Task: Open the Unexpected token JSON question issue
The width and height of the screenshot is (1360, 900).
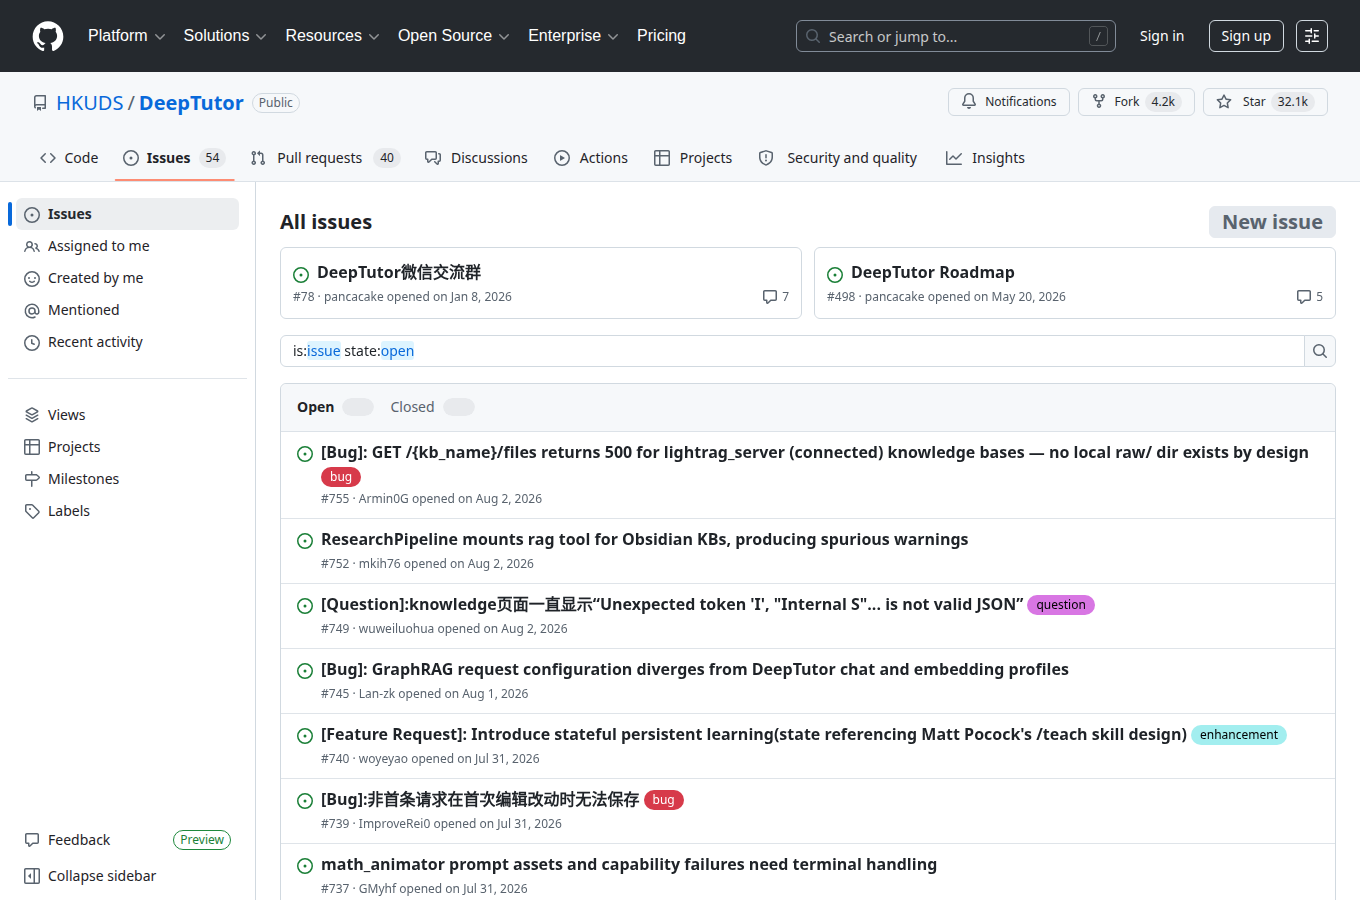Action: 672,604
